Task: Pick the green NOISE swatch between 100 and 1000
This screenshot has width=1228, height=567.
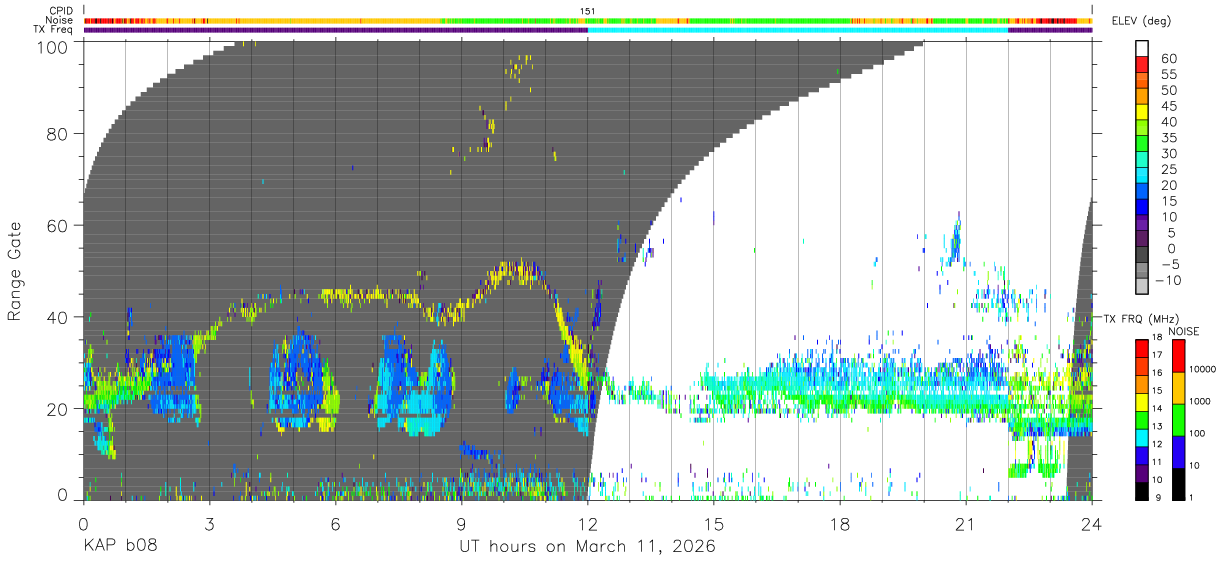Action: point(1178,420)
